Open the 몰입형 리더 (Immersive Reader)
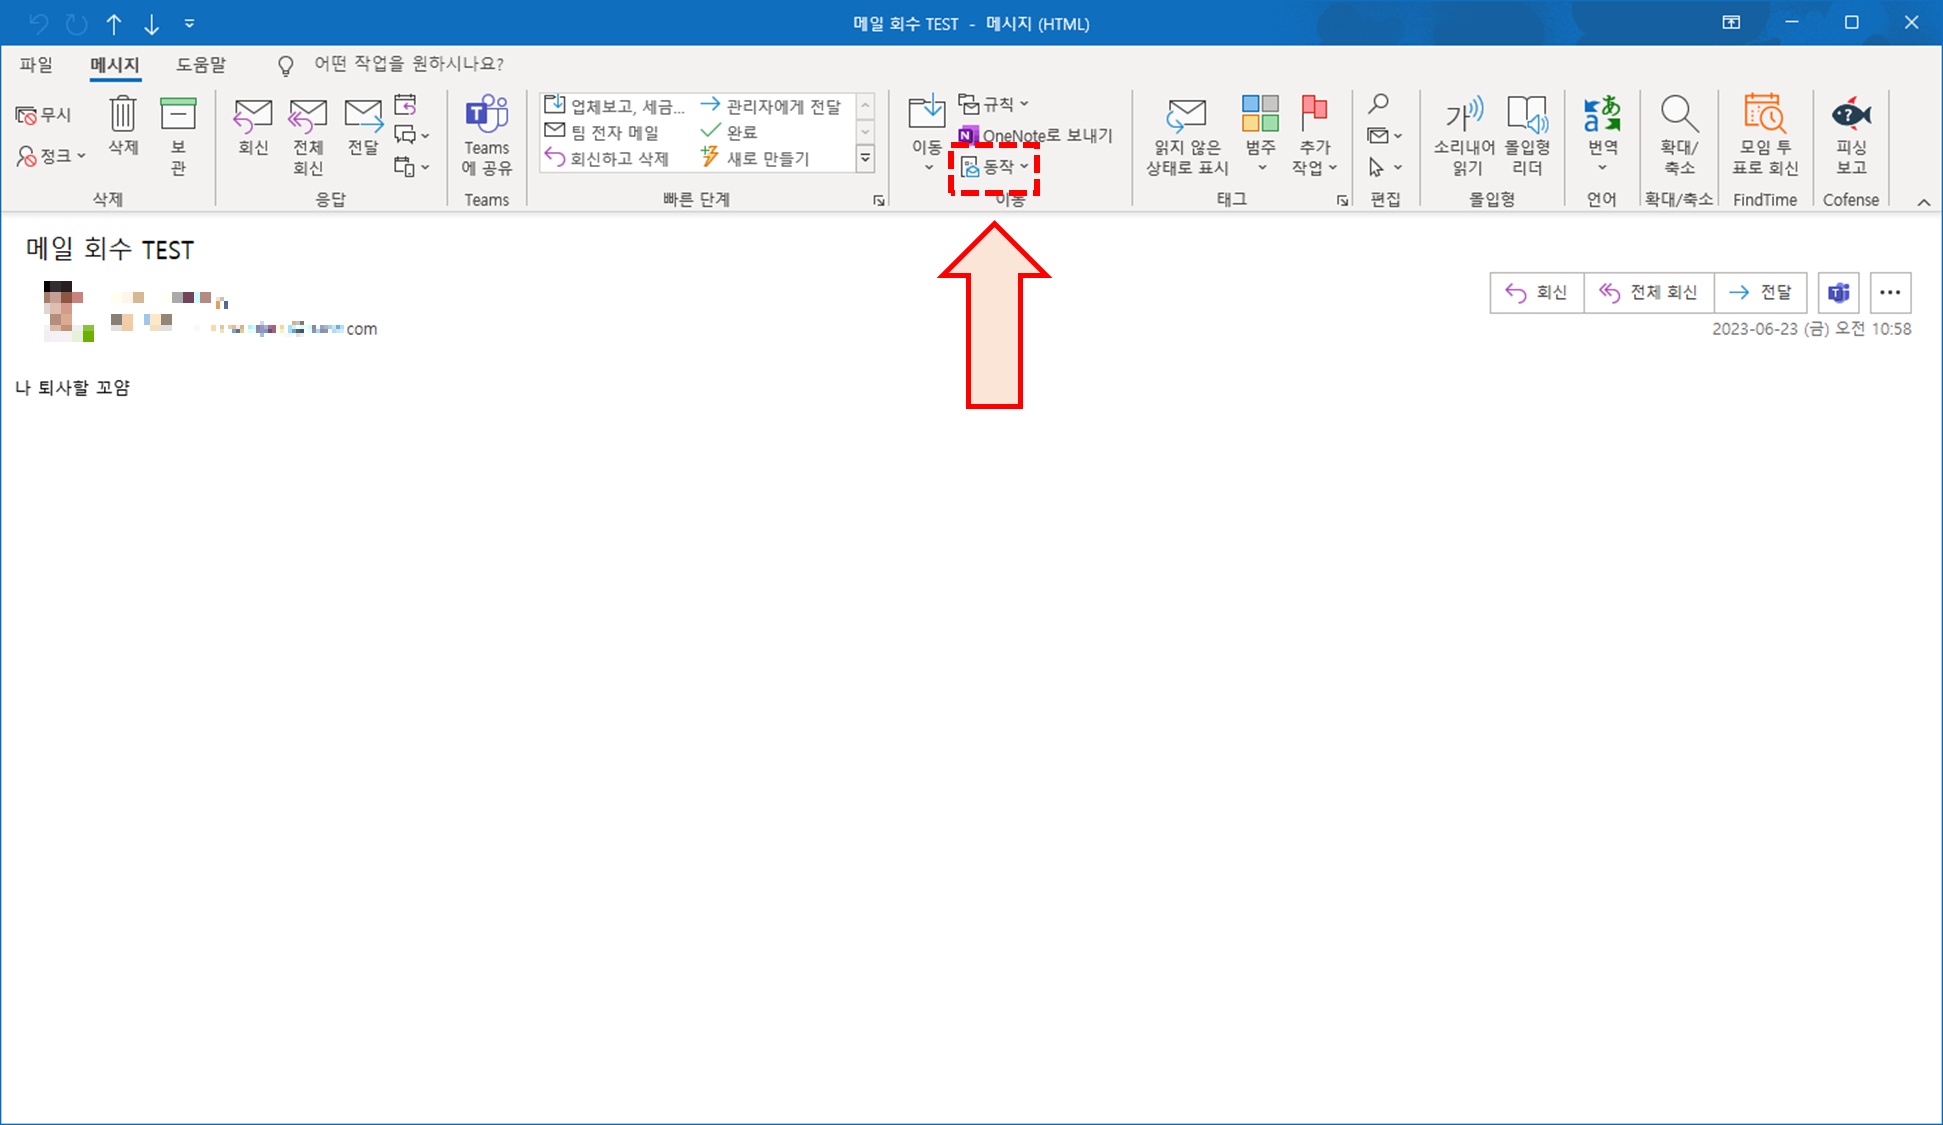The height and width of the screenshot is (1125, 1943). (x=1527, y=135)
